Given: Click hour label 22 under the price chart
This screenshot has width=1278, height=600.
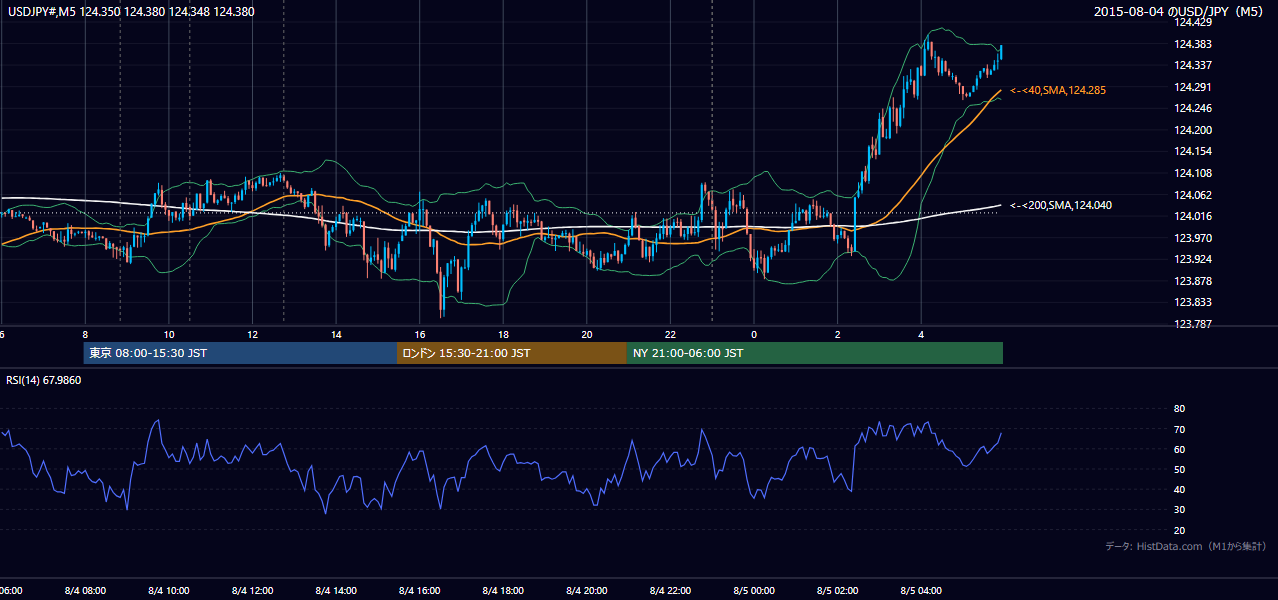Looking at the screenshot, I should [x=671, y=334].
